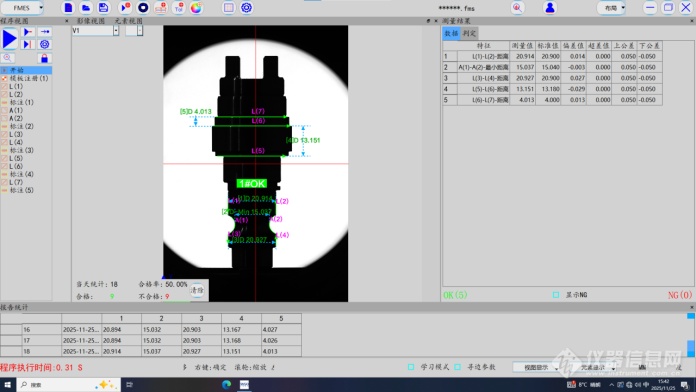Screen dimensions: 696x392
Task: Save program with the floppy disk icon
Action: click(x=103, y=8)
